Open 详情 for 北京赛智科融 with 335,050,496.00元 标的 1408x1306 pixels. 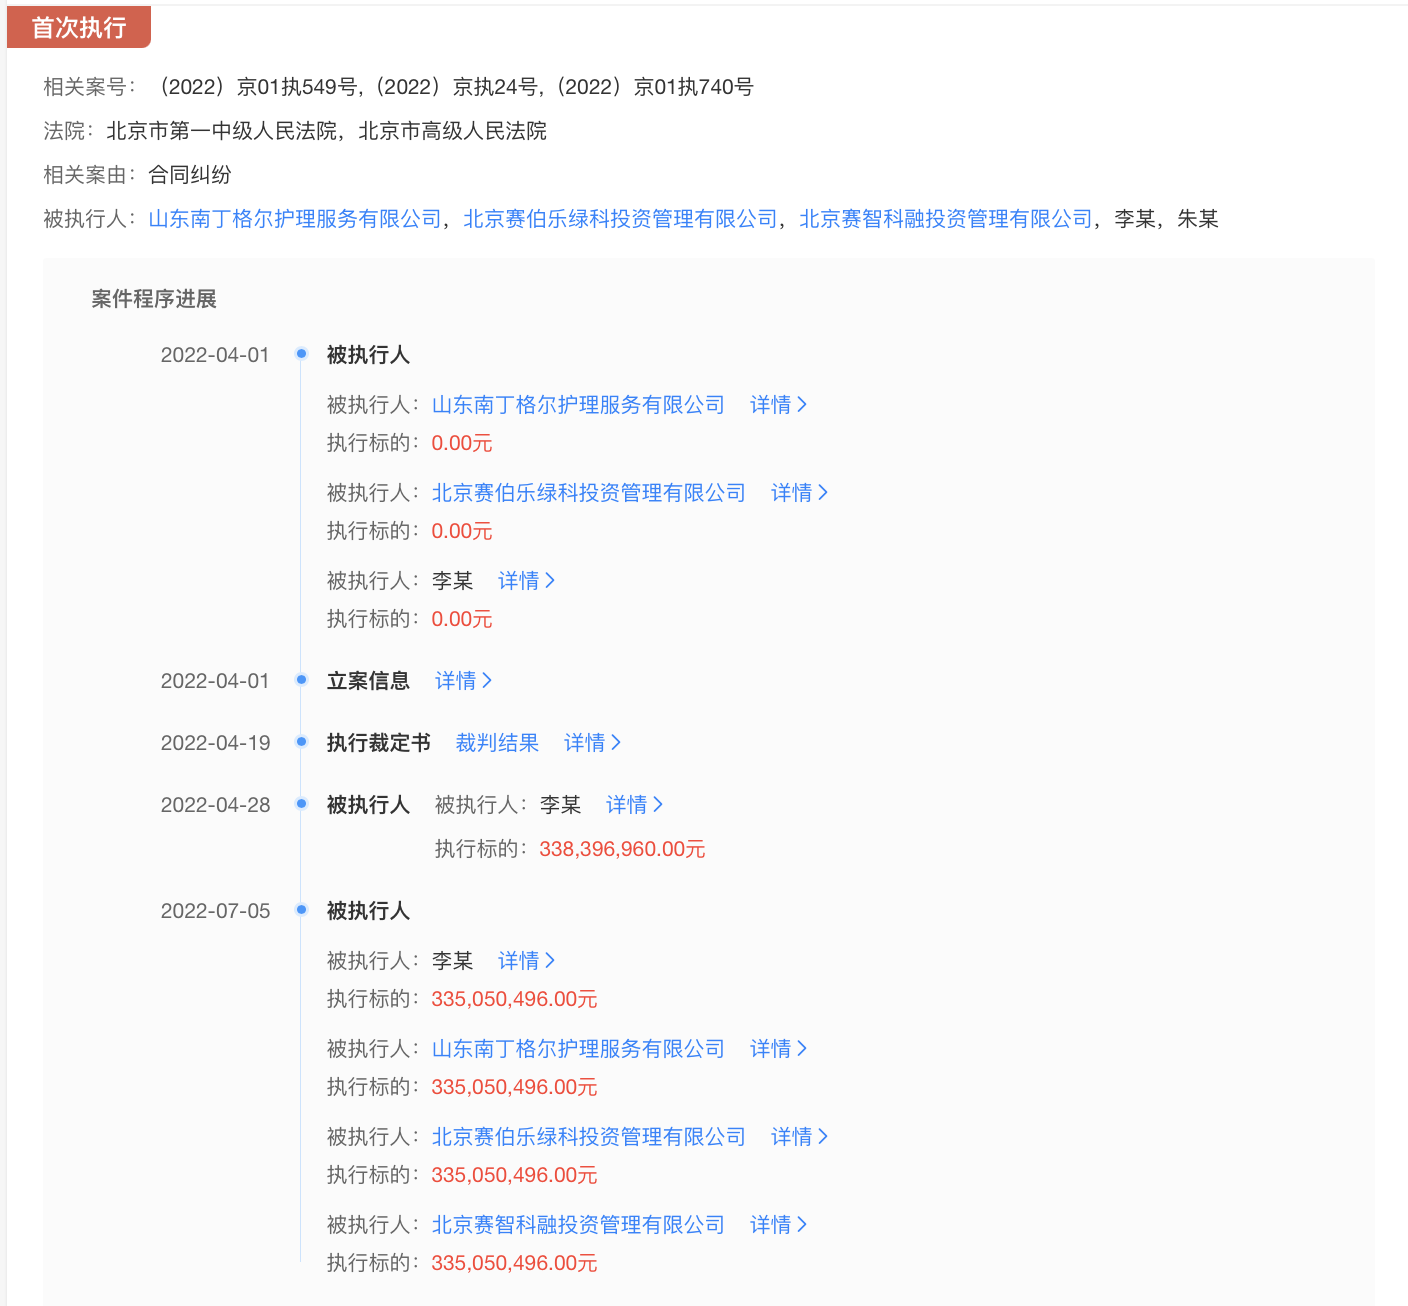click(x=778, y=1225)
